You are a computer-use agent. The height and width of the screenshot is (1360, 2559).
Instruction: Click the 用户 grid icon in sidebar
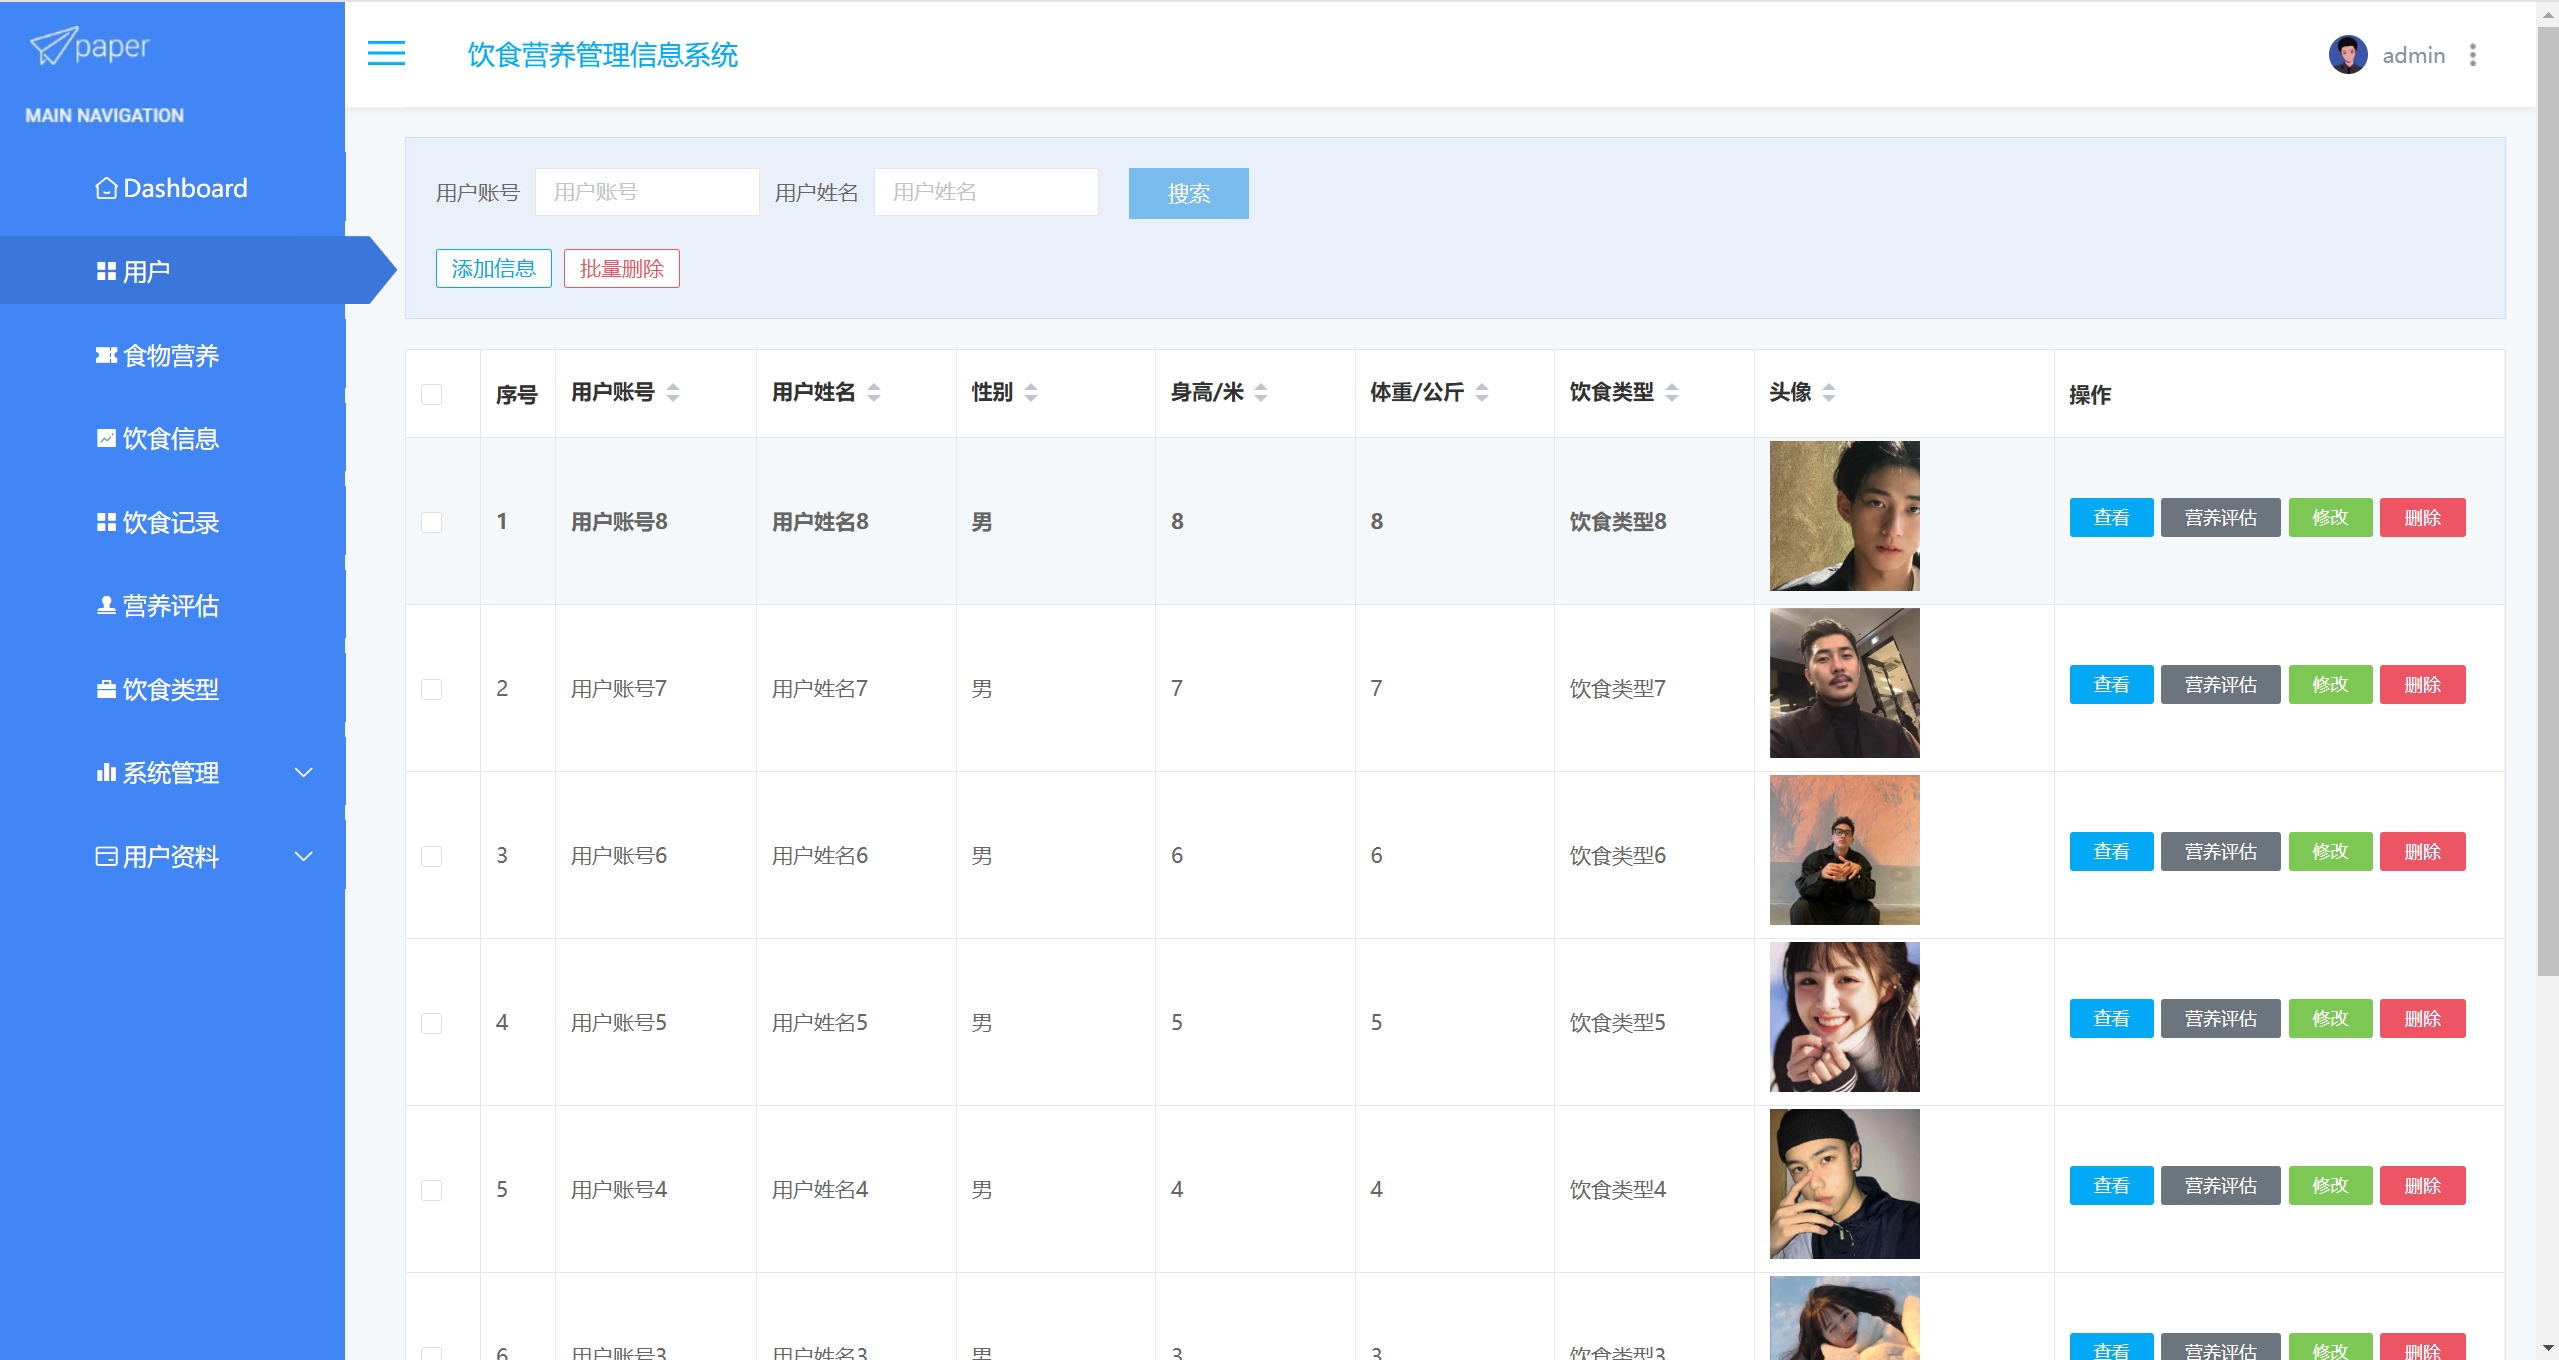pyautogui.click(x=106, y=272)
